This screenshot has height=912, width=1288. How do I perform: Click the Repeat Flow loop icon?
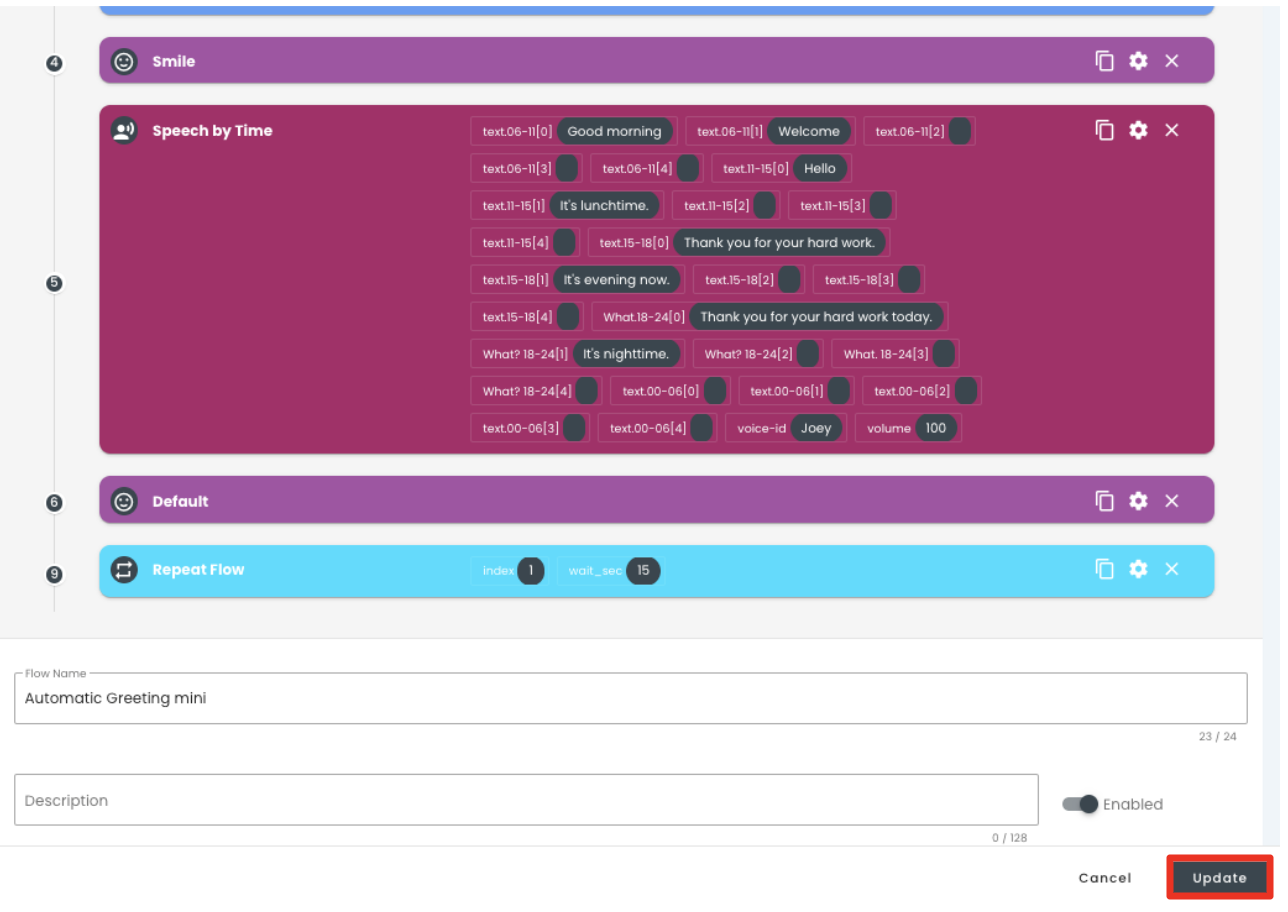coord(124,570)
